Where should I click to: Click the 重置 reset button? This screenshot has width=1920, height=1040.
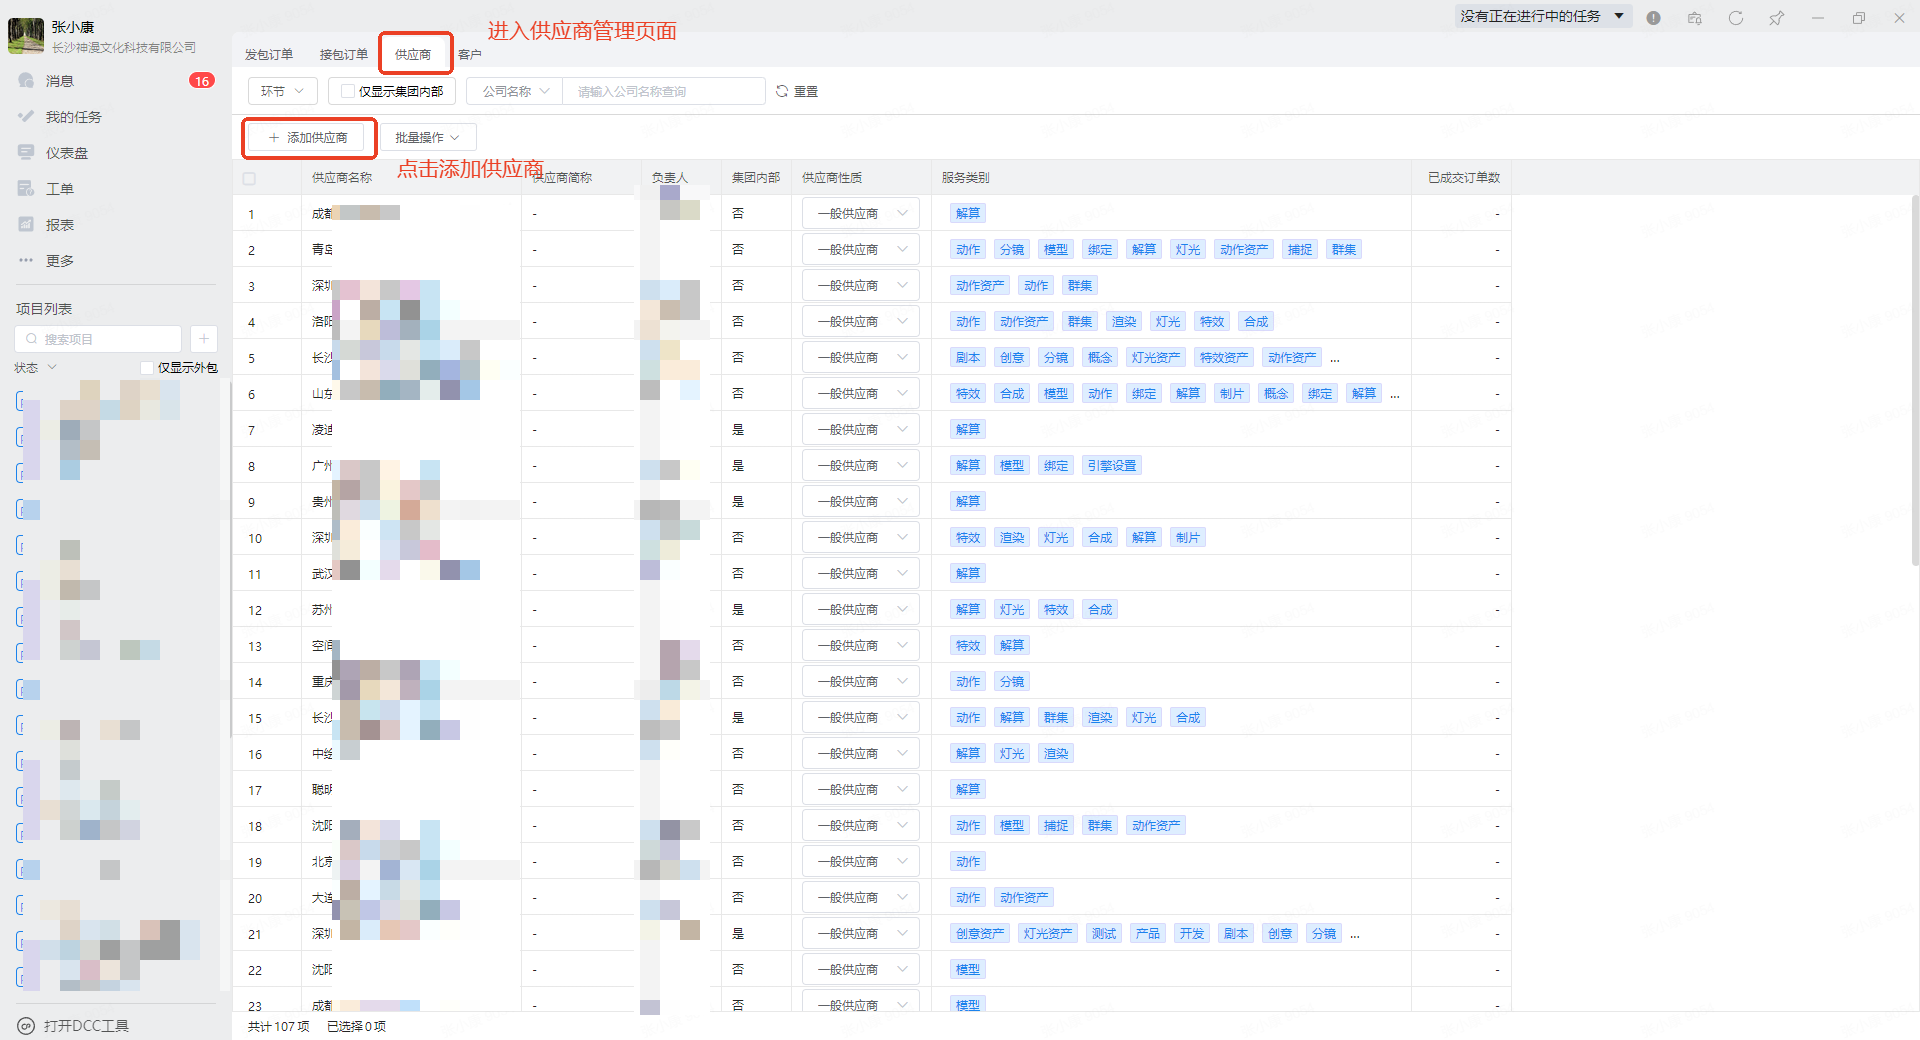797,92
